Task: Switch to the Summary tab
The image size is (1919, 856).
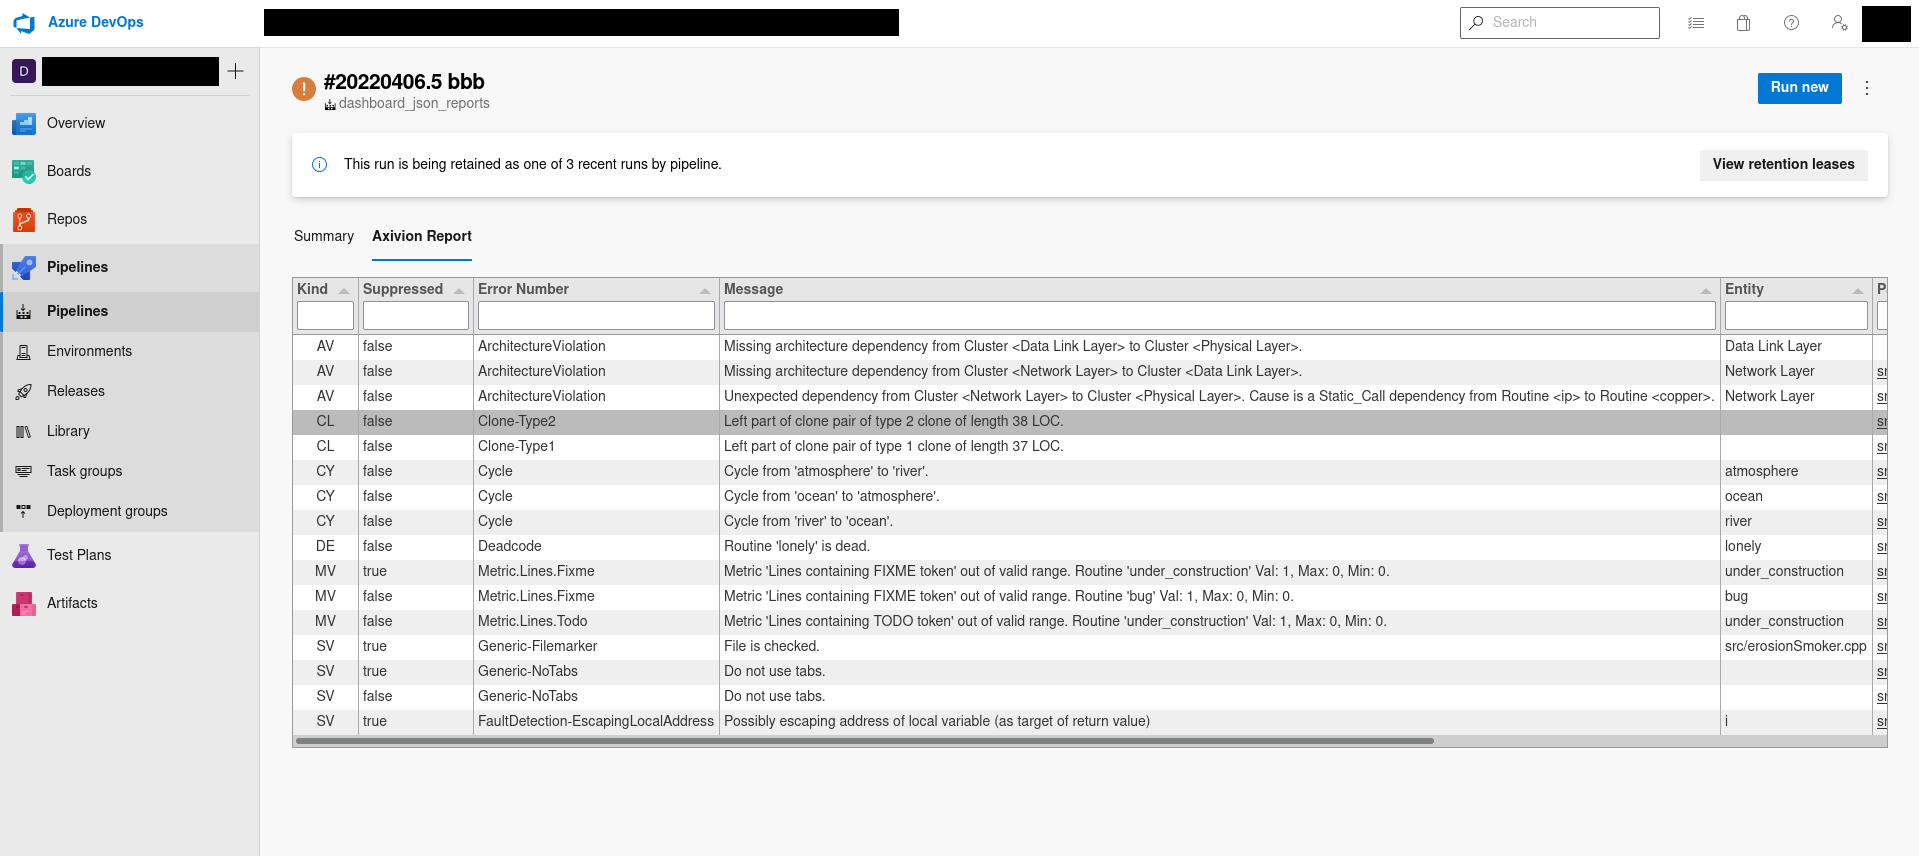Action: (323, 236)
